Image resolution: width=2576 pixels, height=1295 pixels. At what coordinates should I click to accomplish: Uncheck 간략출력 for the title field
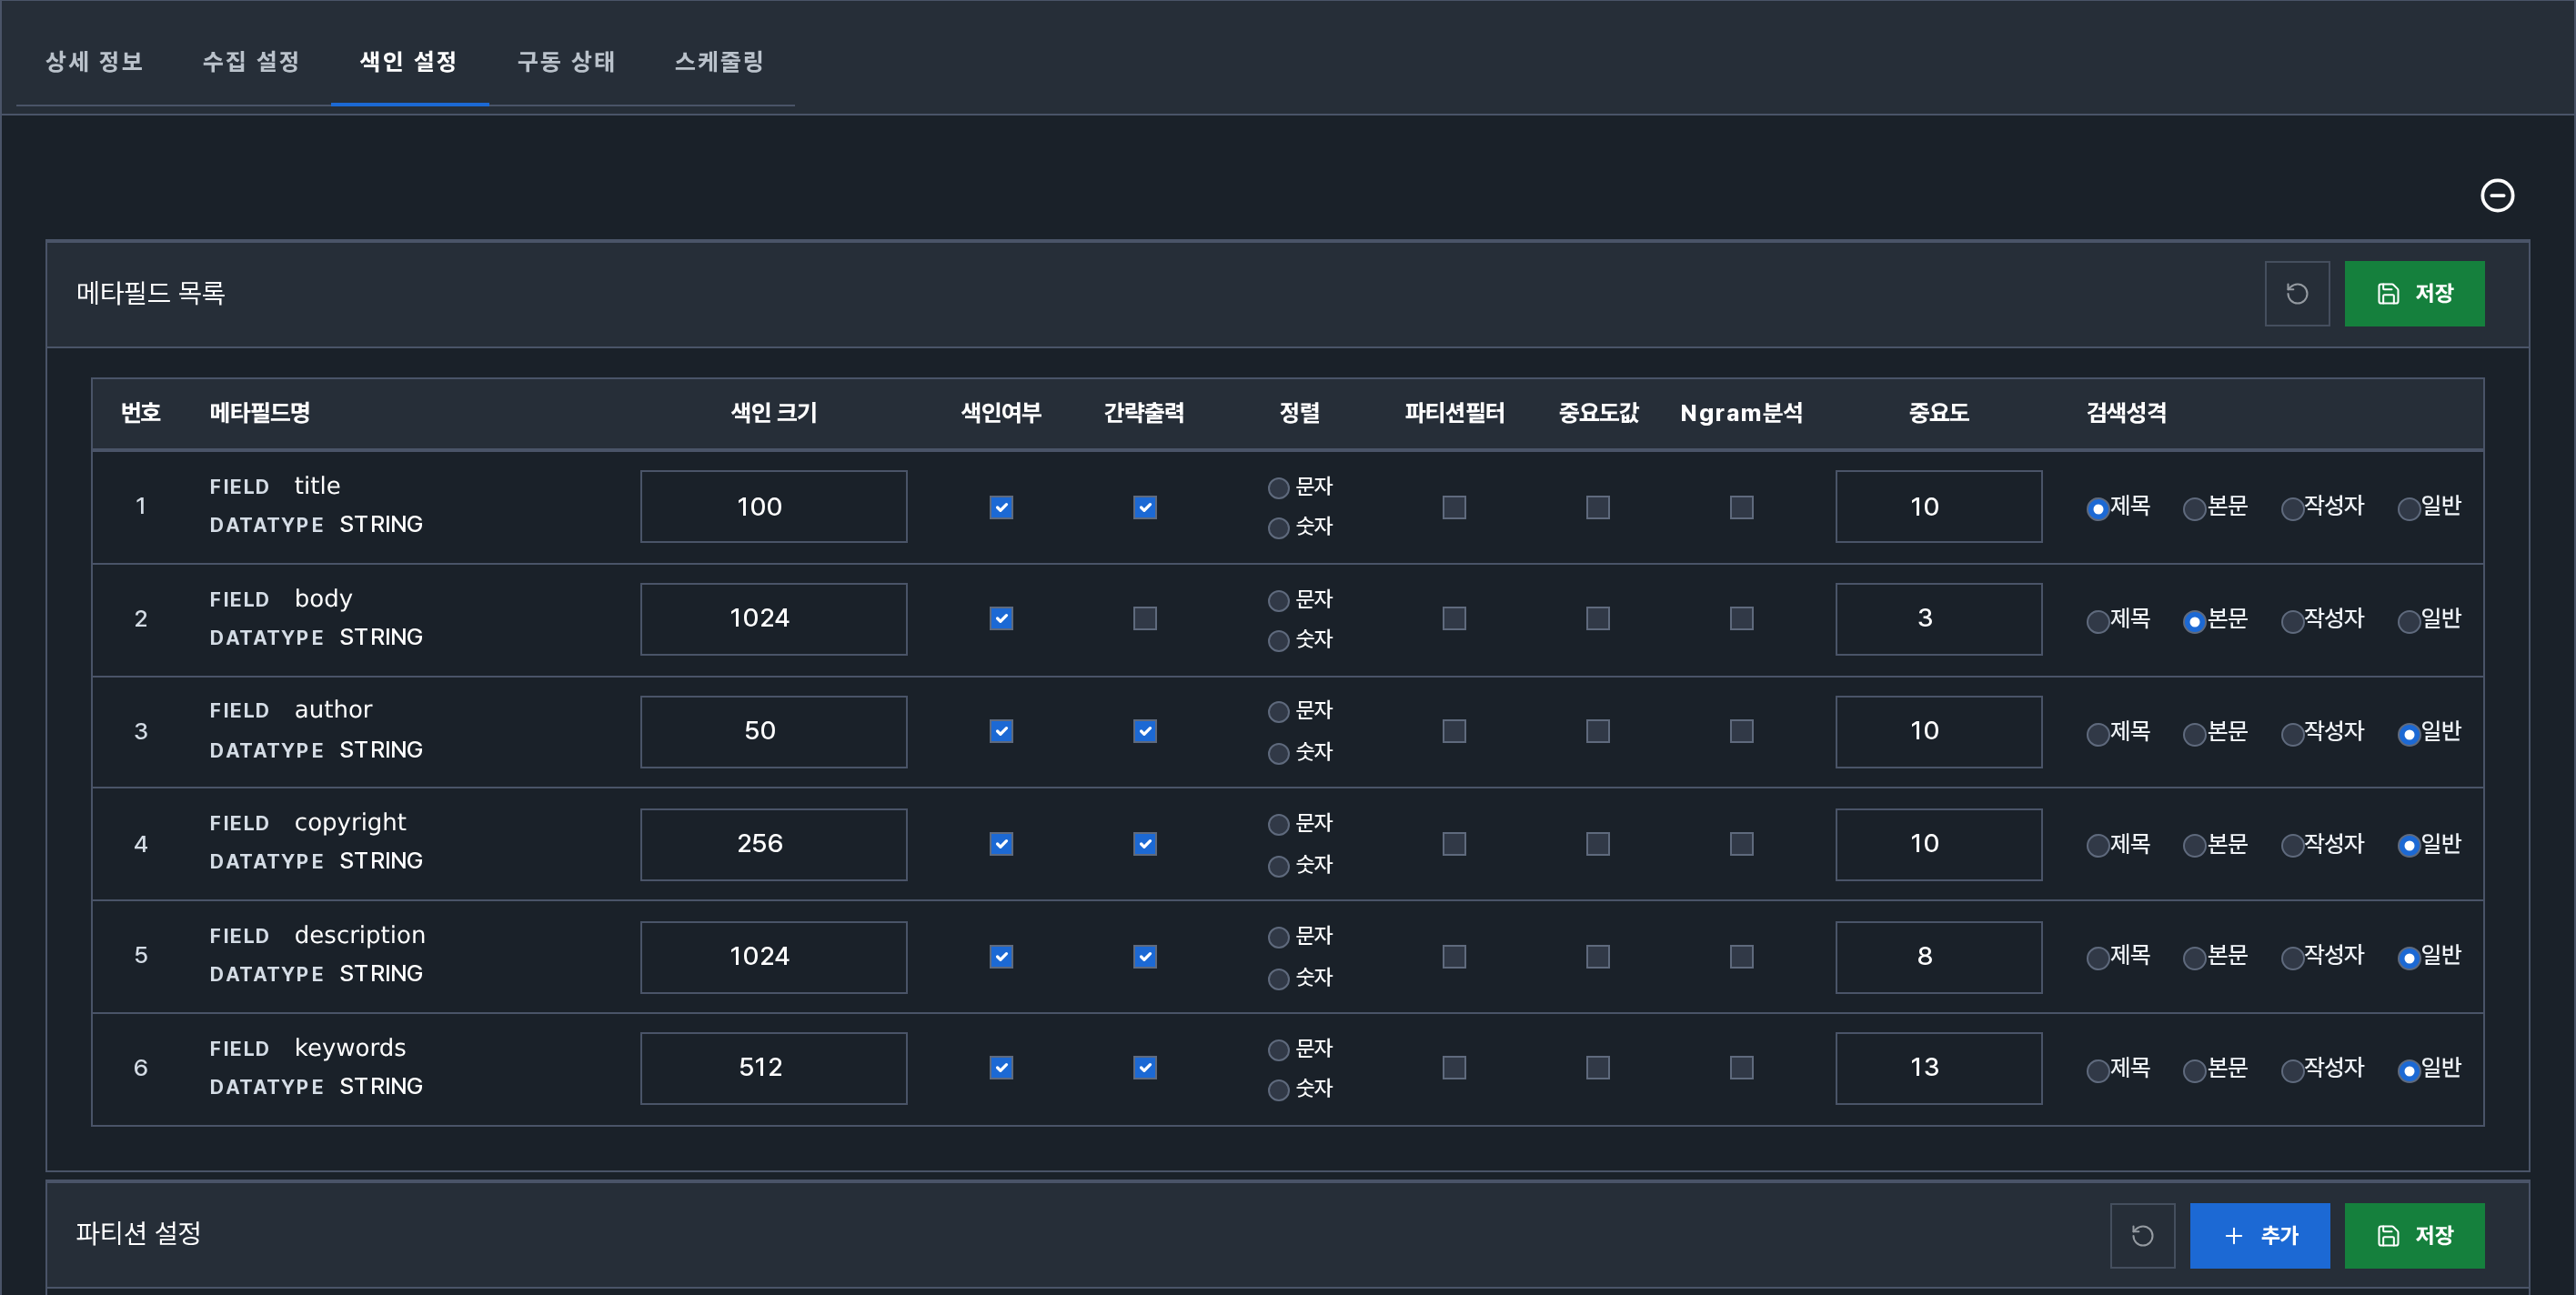[1145, 507]
